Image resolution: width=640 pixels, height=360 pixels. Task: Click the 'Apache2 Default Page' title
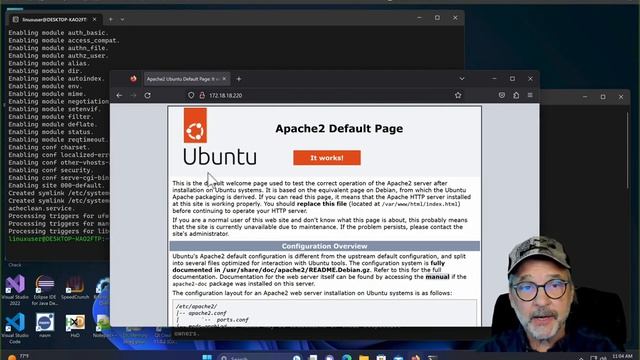click(339, 129)
